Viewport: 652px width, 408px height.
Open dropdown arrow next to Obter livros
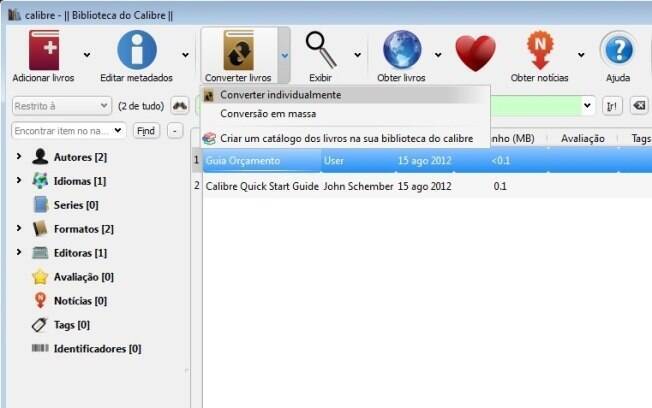point(438,54)
